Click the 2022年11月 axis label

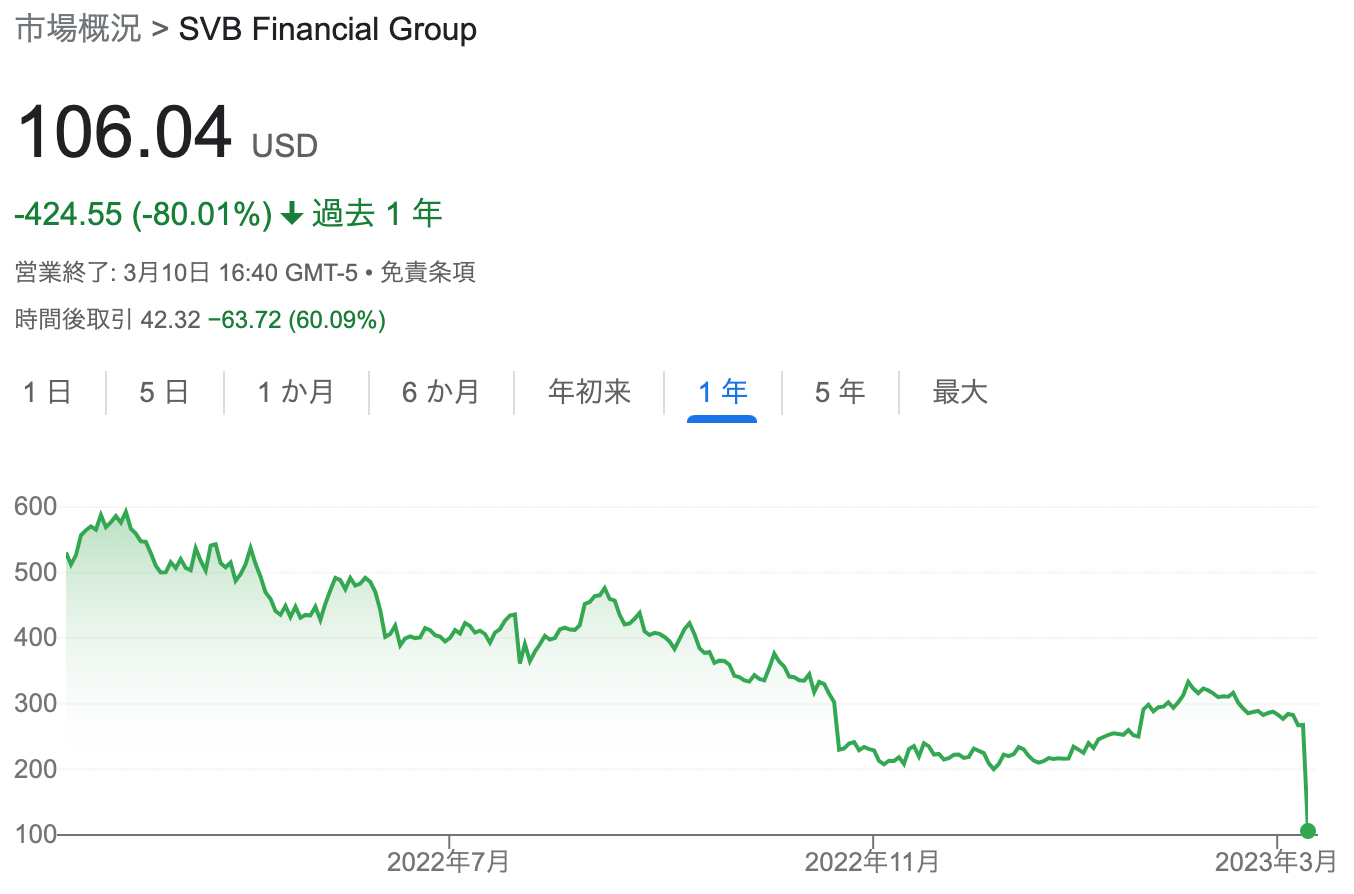(x=872, y=861)
